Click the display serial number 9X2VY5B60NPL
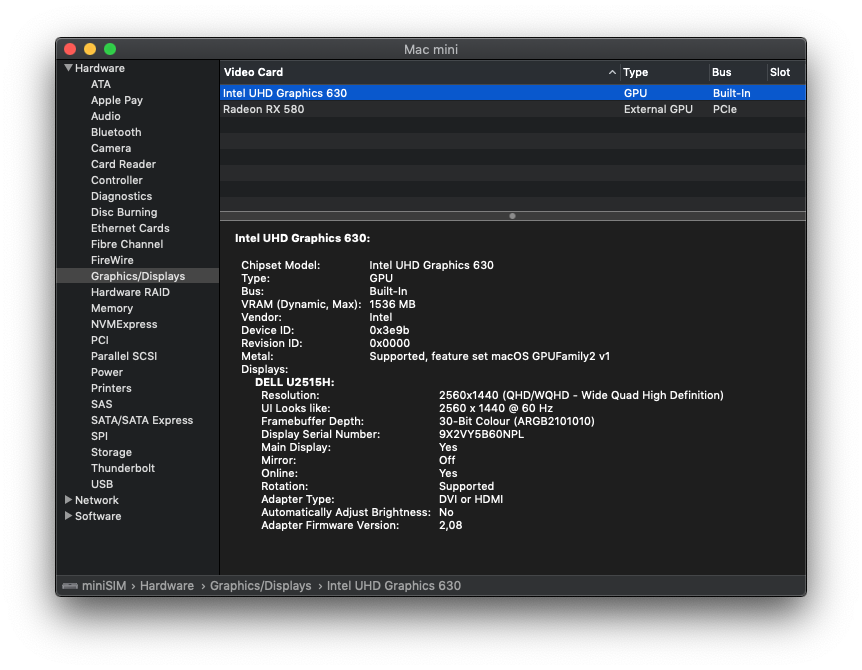 click(x=482, y=434)
